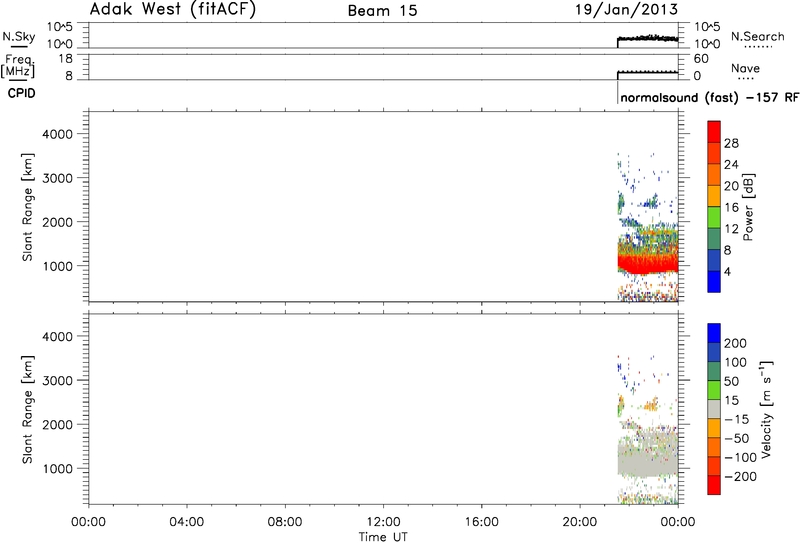Click the 20:00 time tick label
This screenshot has height=543, width=800.
pos(580,522)
